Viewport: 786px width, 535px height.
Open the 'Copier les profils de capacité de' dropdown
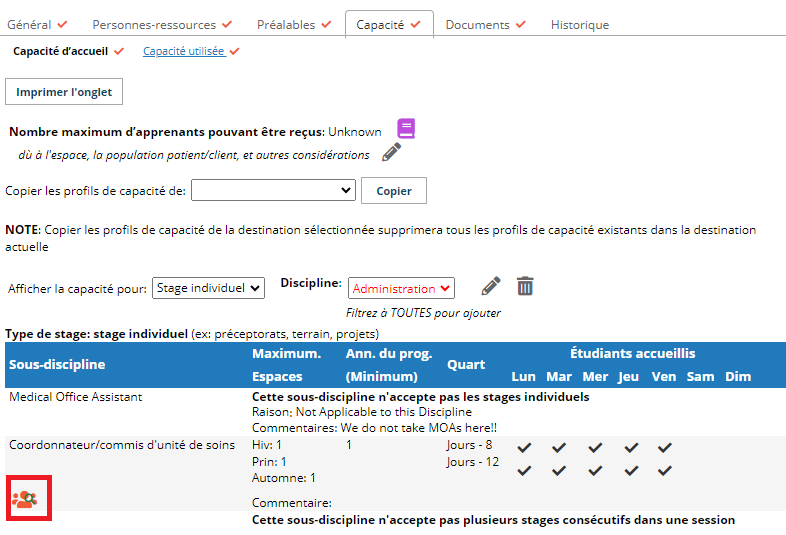[273, 190]
